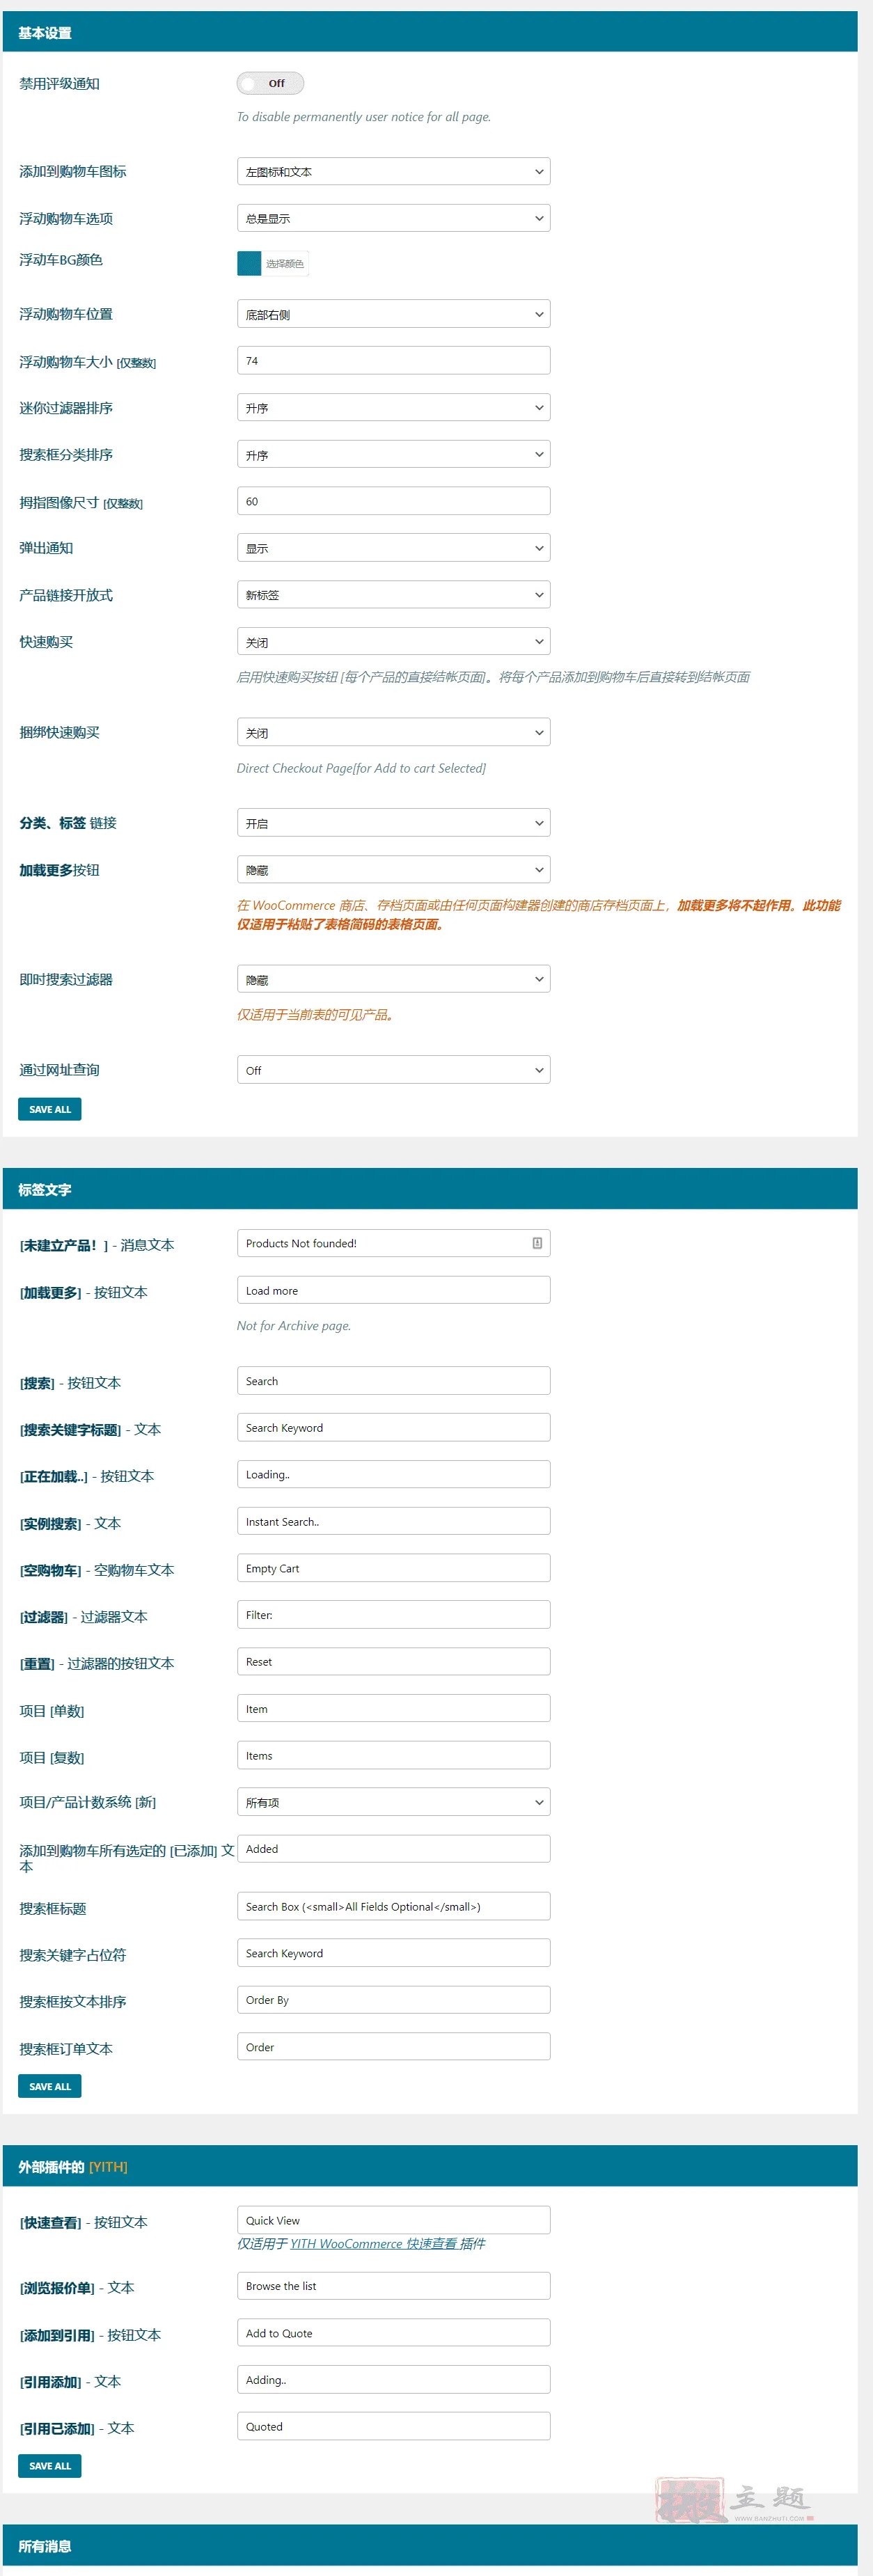873x2576 pixels.
Task: Click the Quick View field
Action: pyautogui.click(x=393, y=2220)
